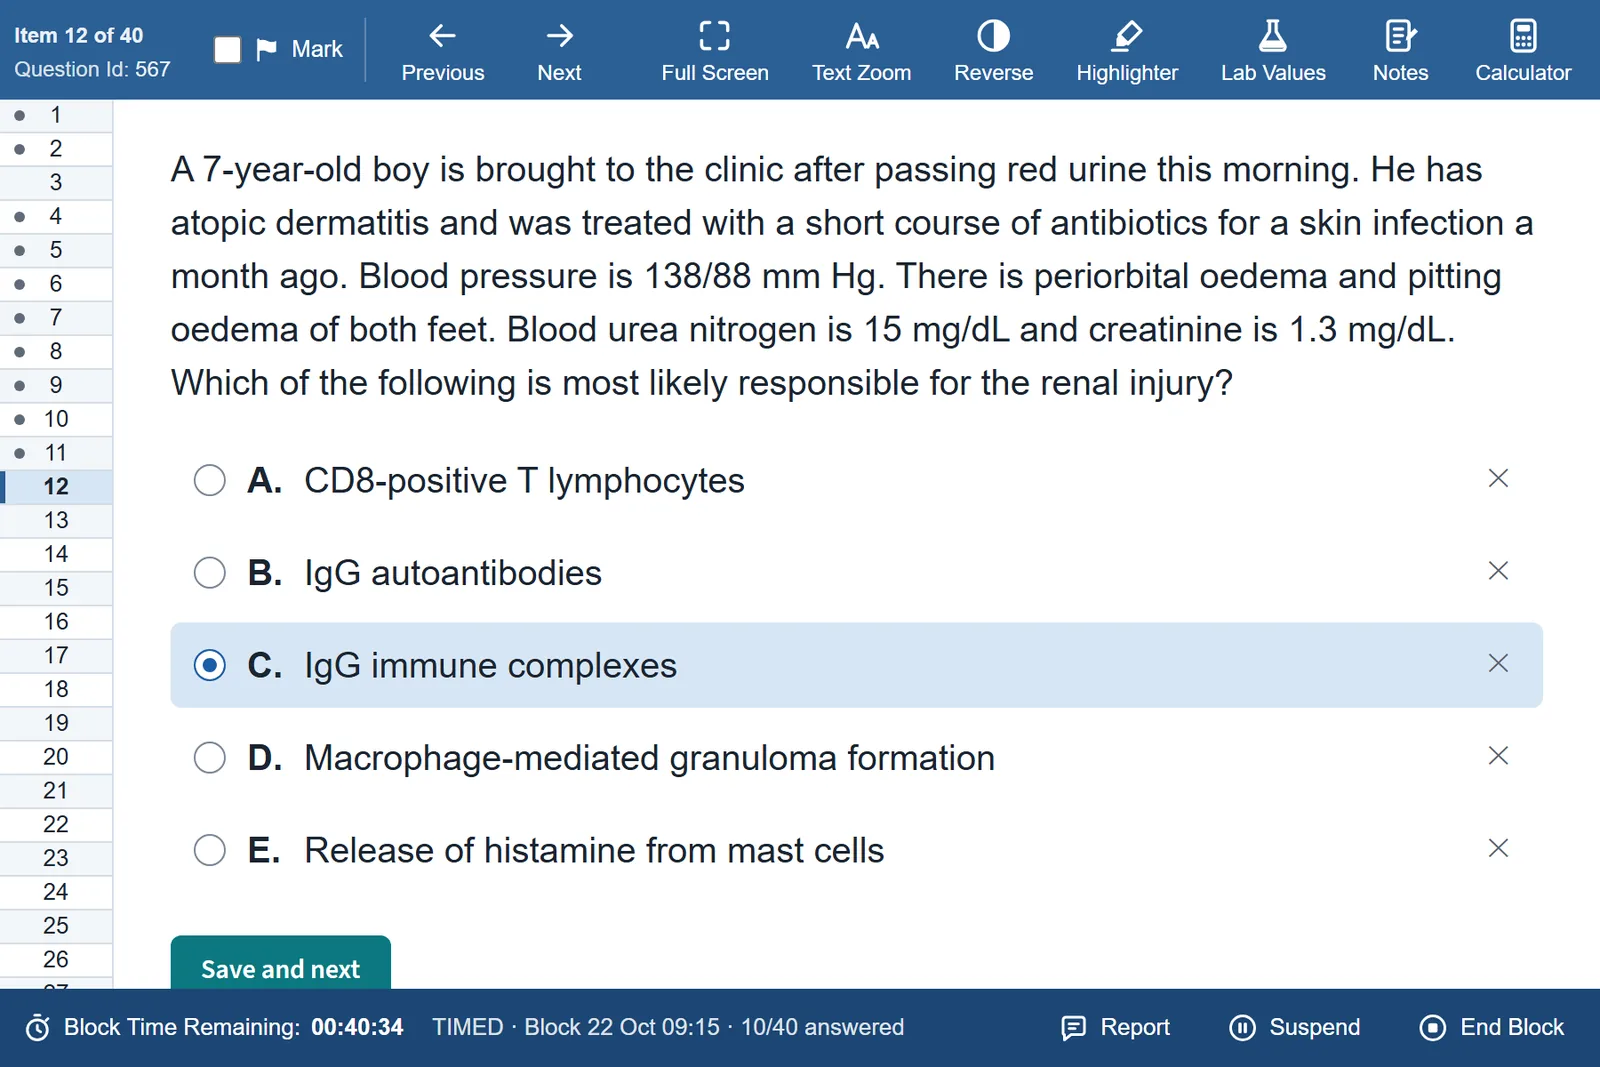Reverse the display colors
This screenshot has width=1600, height=1067.
(x=993, y=52)
